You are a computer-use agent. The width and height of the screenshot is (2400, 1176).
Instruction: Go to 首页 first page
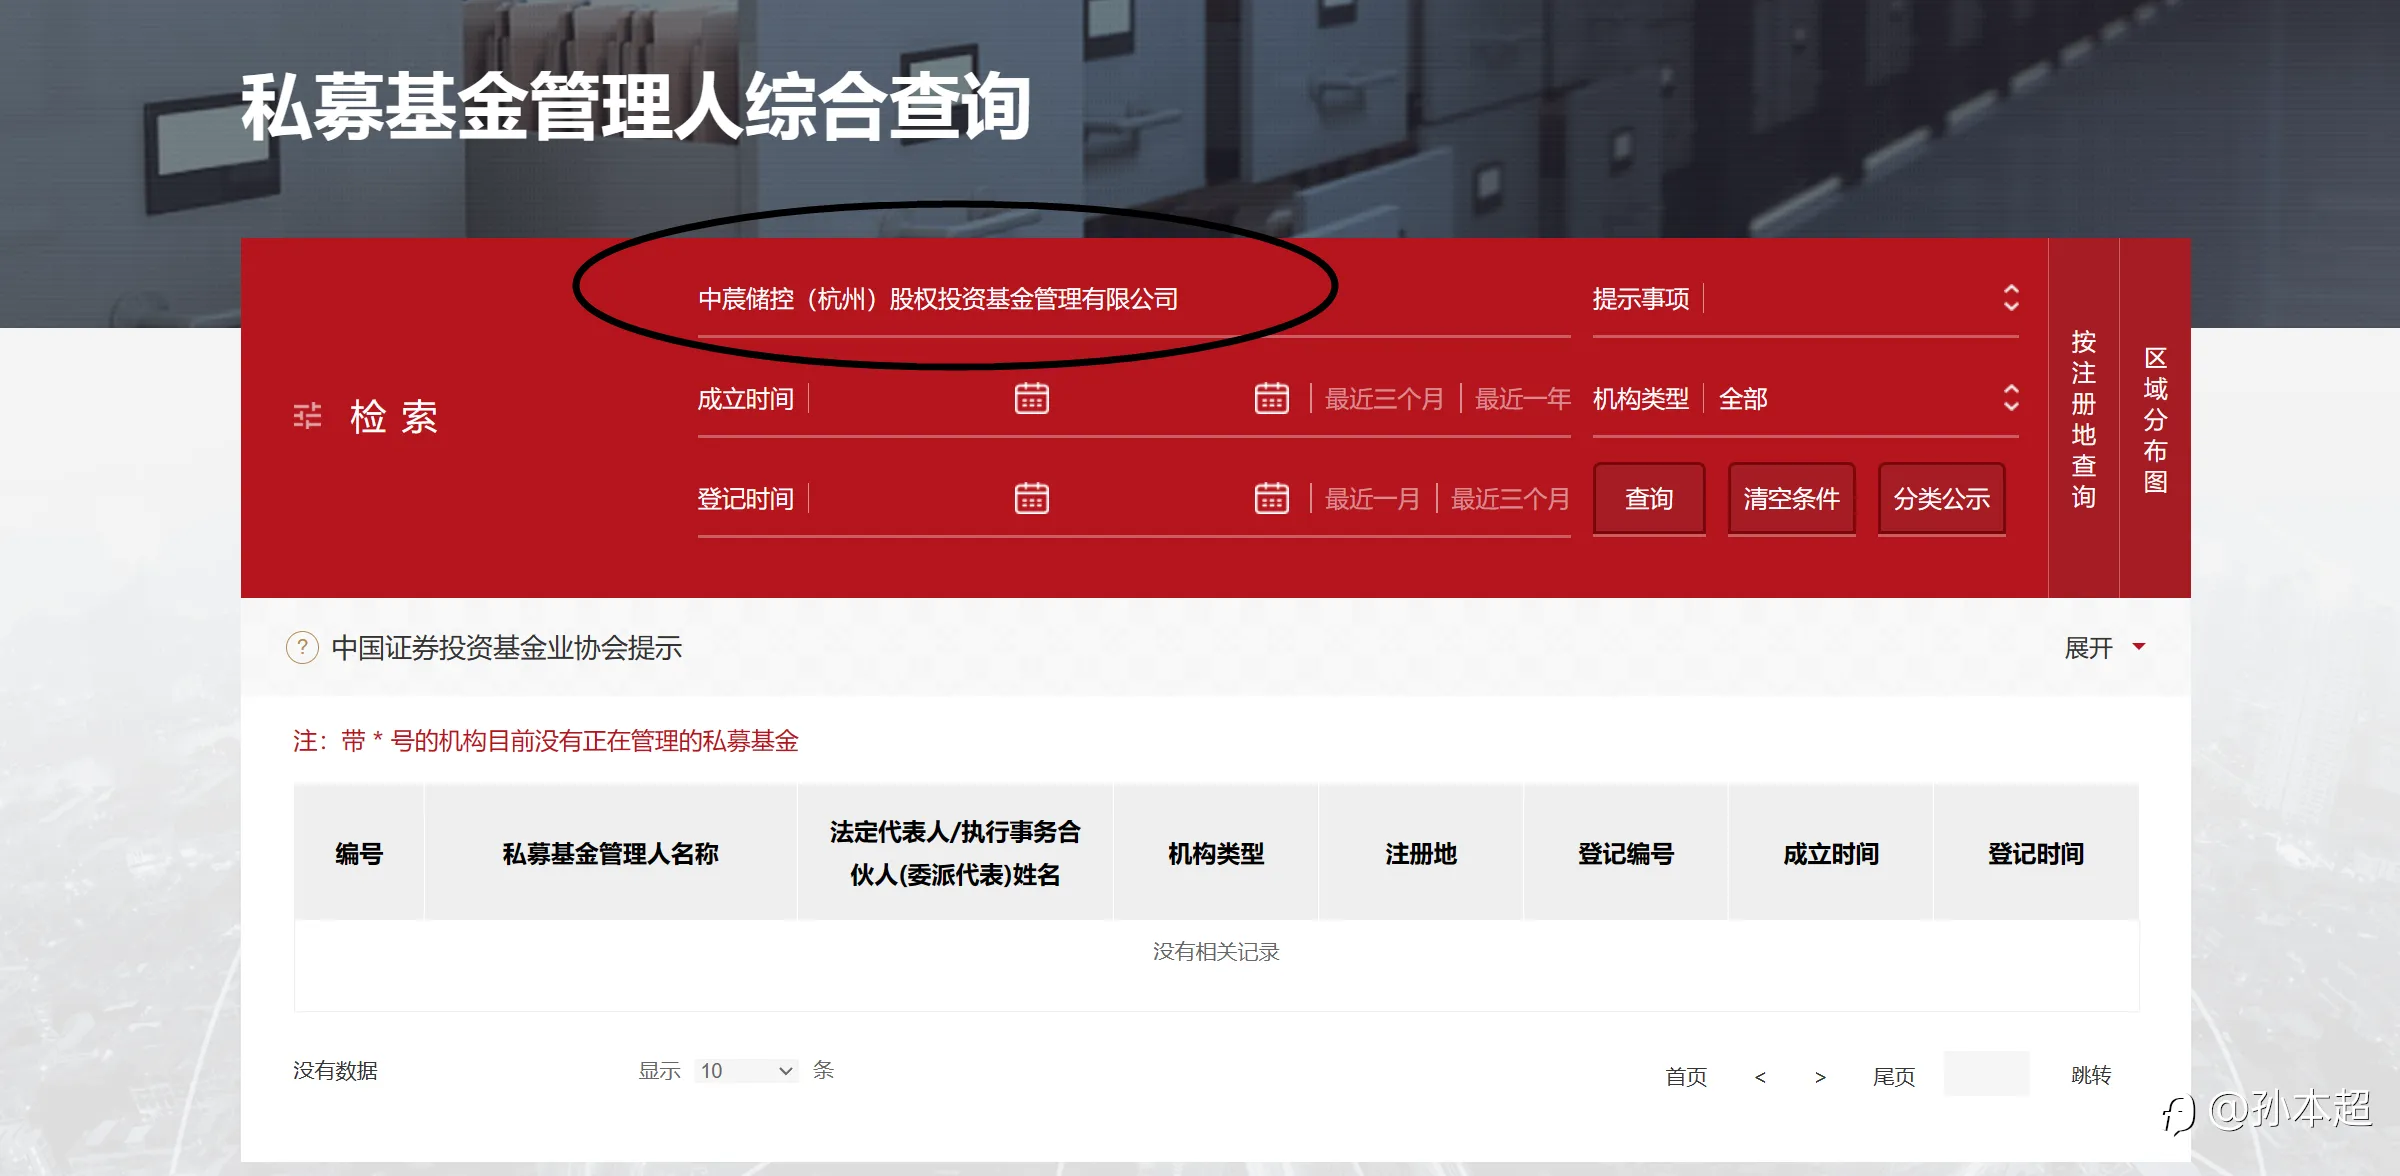coord(1686,1076)
